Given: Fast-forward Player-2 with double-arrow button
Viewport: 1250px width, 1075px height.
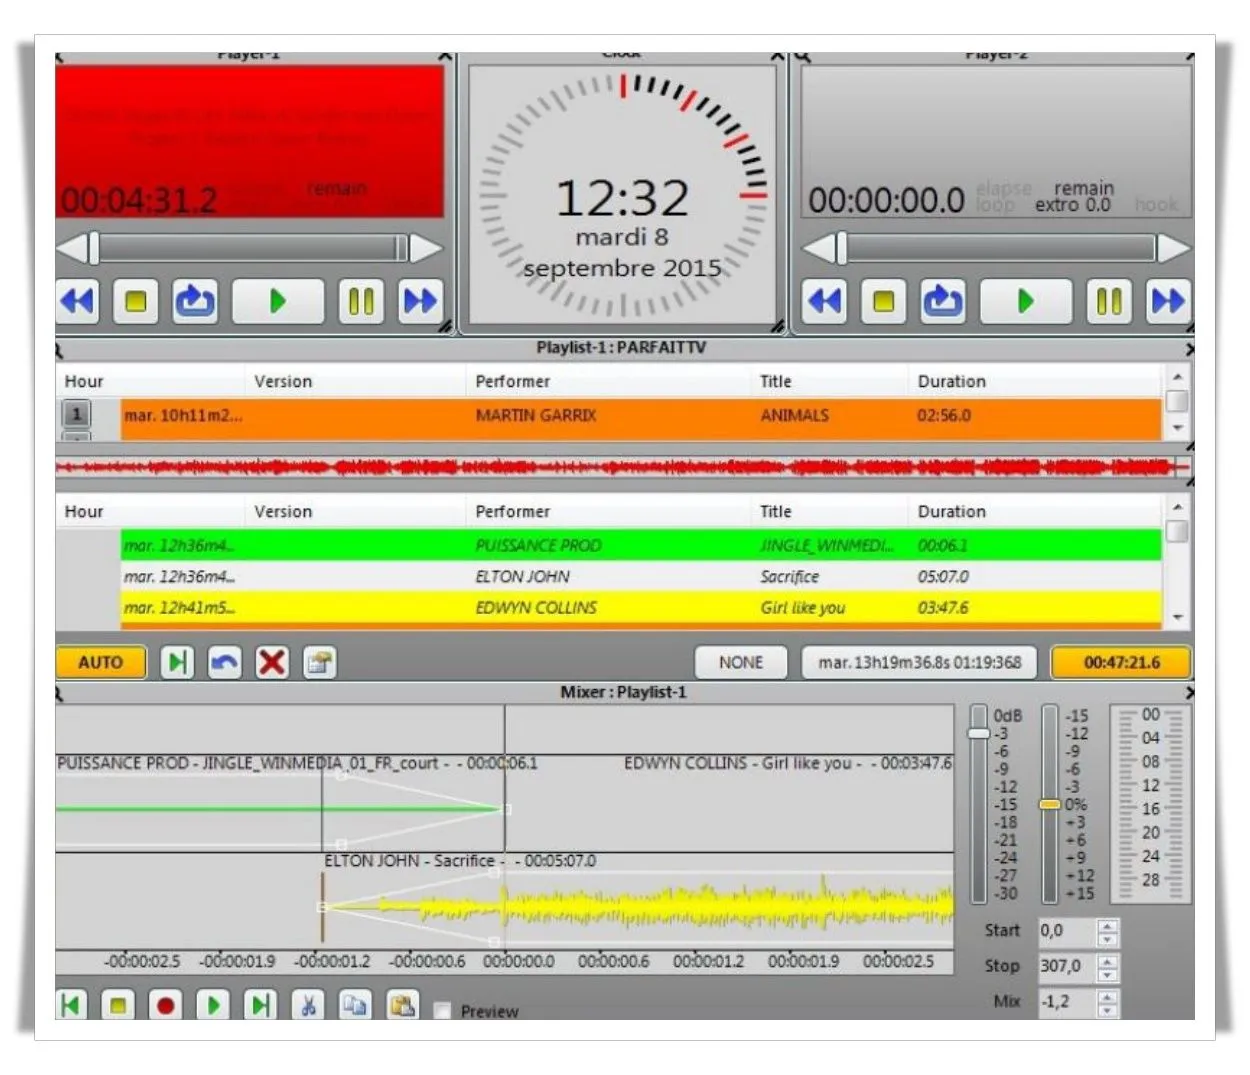Looking at the screenshot, I should pos(1167,300).
